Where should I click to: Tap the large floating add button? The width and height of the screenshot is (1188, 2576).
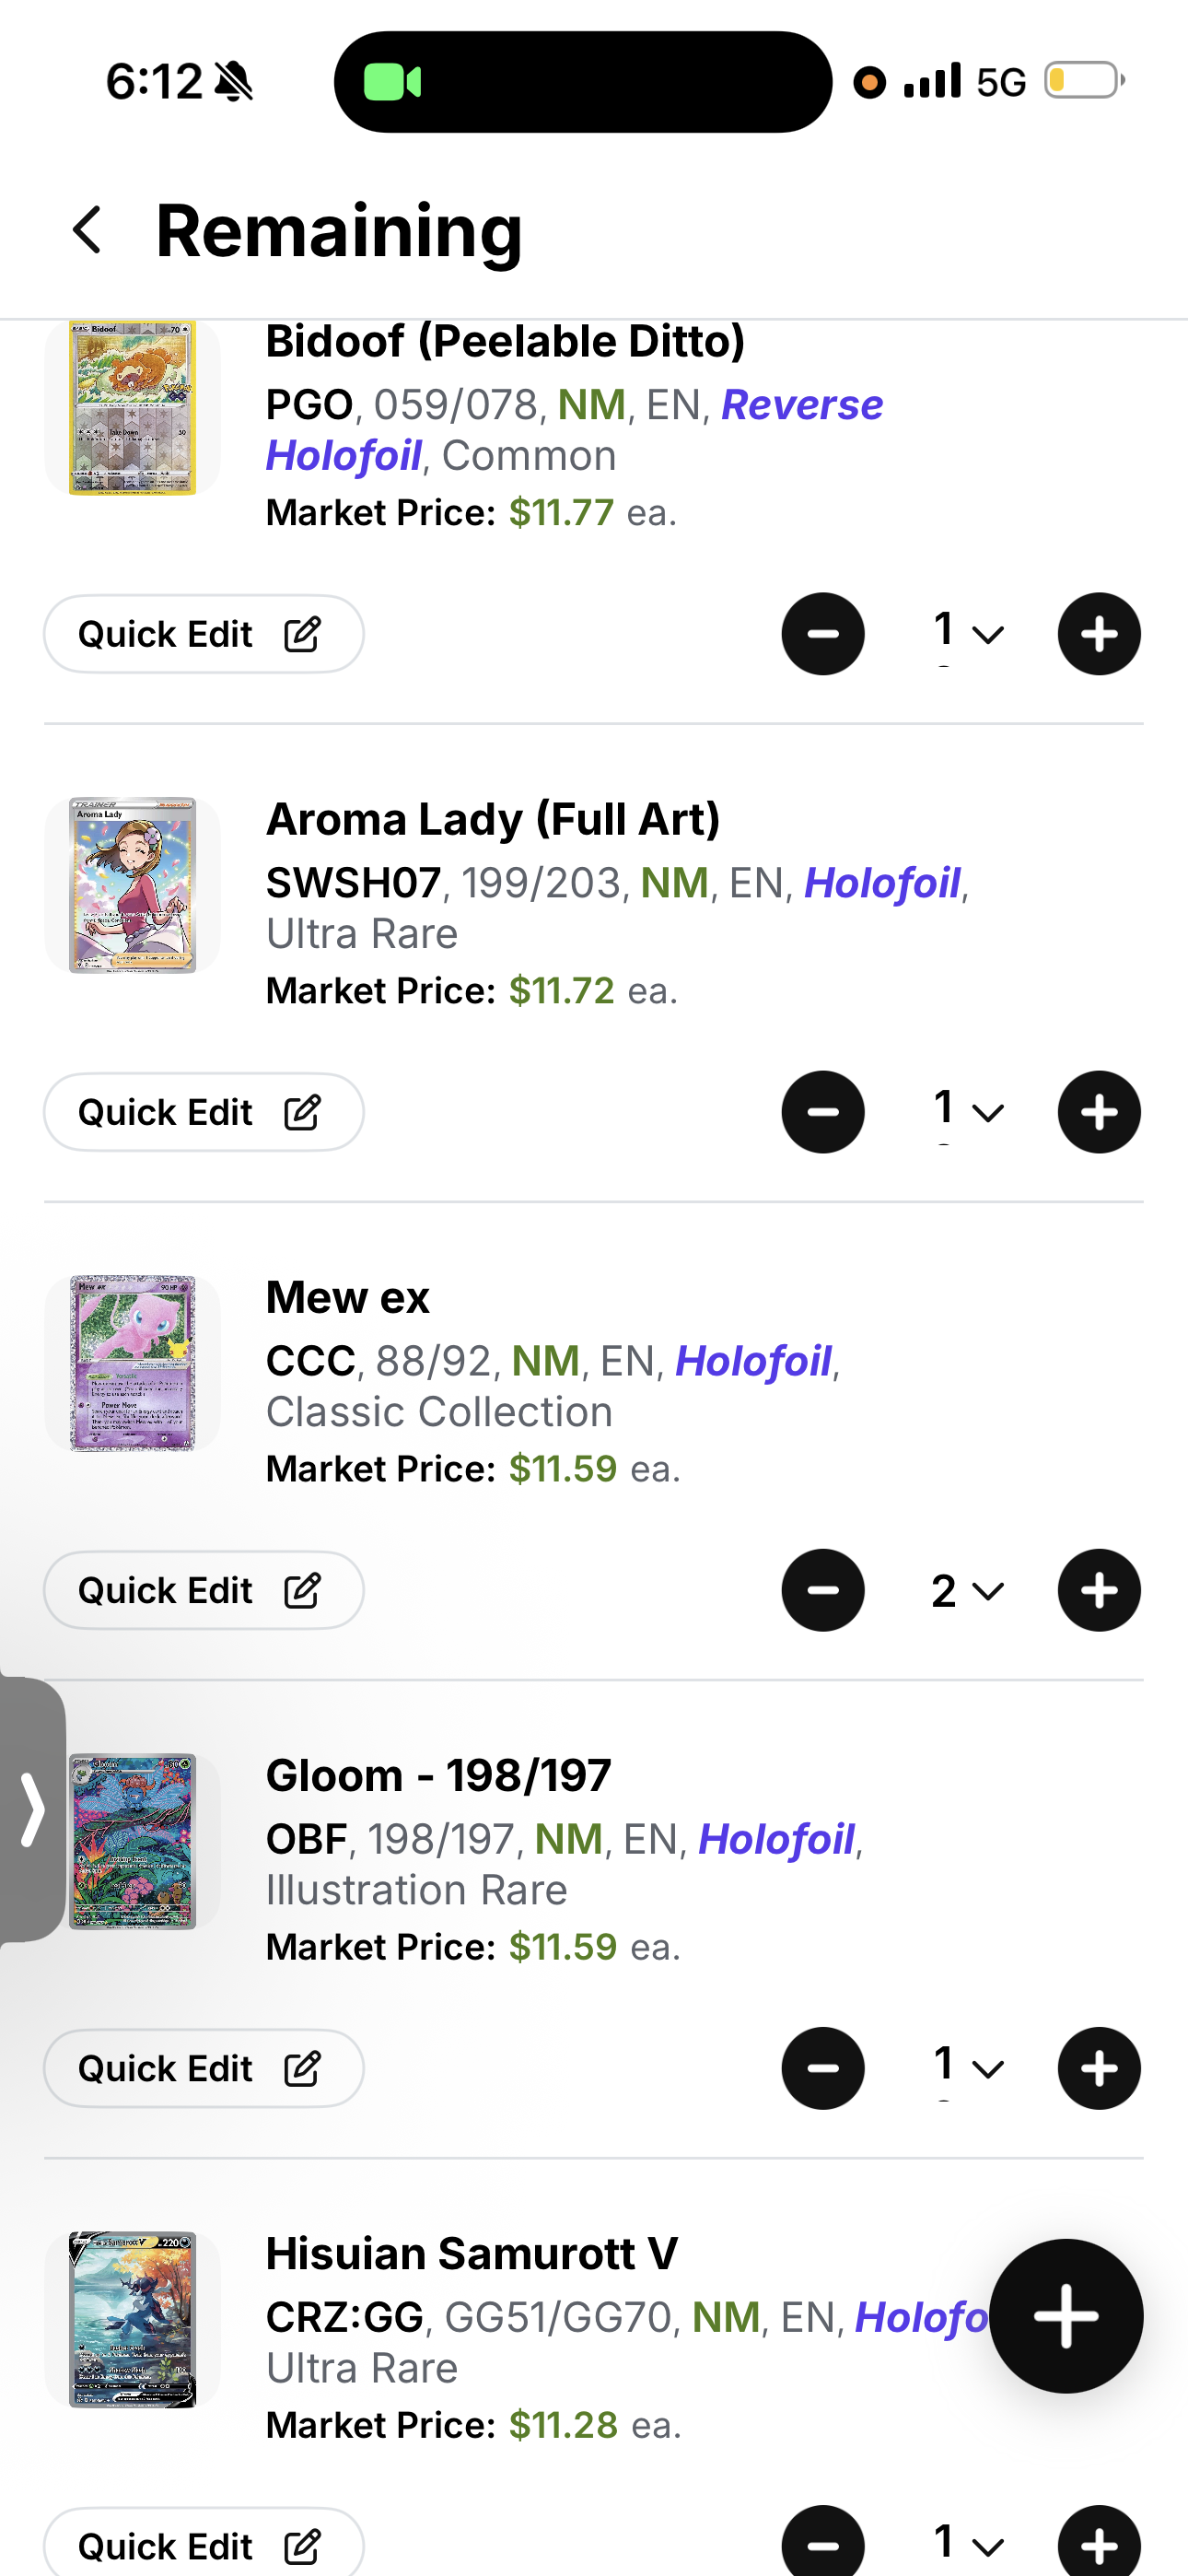[x=1066, y=2315]
